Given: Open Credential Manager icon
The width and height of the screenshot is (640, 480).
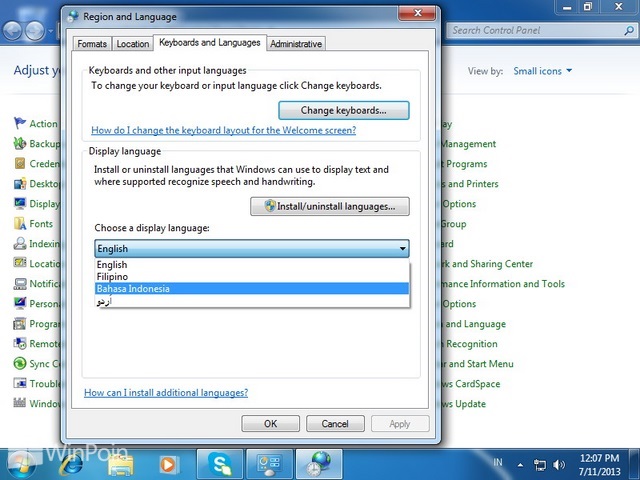Looking at the screenshot, I should [20, 163].
